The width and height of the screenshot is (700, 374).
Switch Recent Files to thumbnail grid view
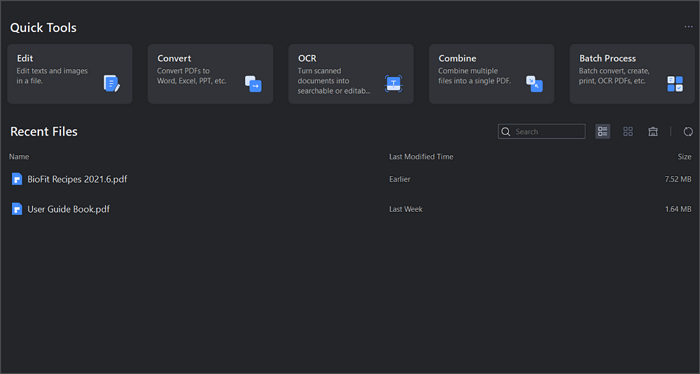click(x=628, y=131)
